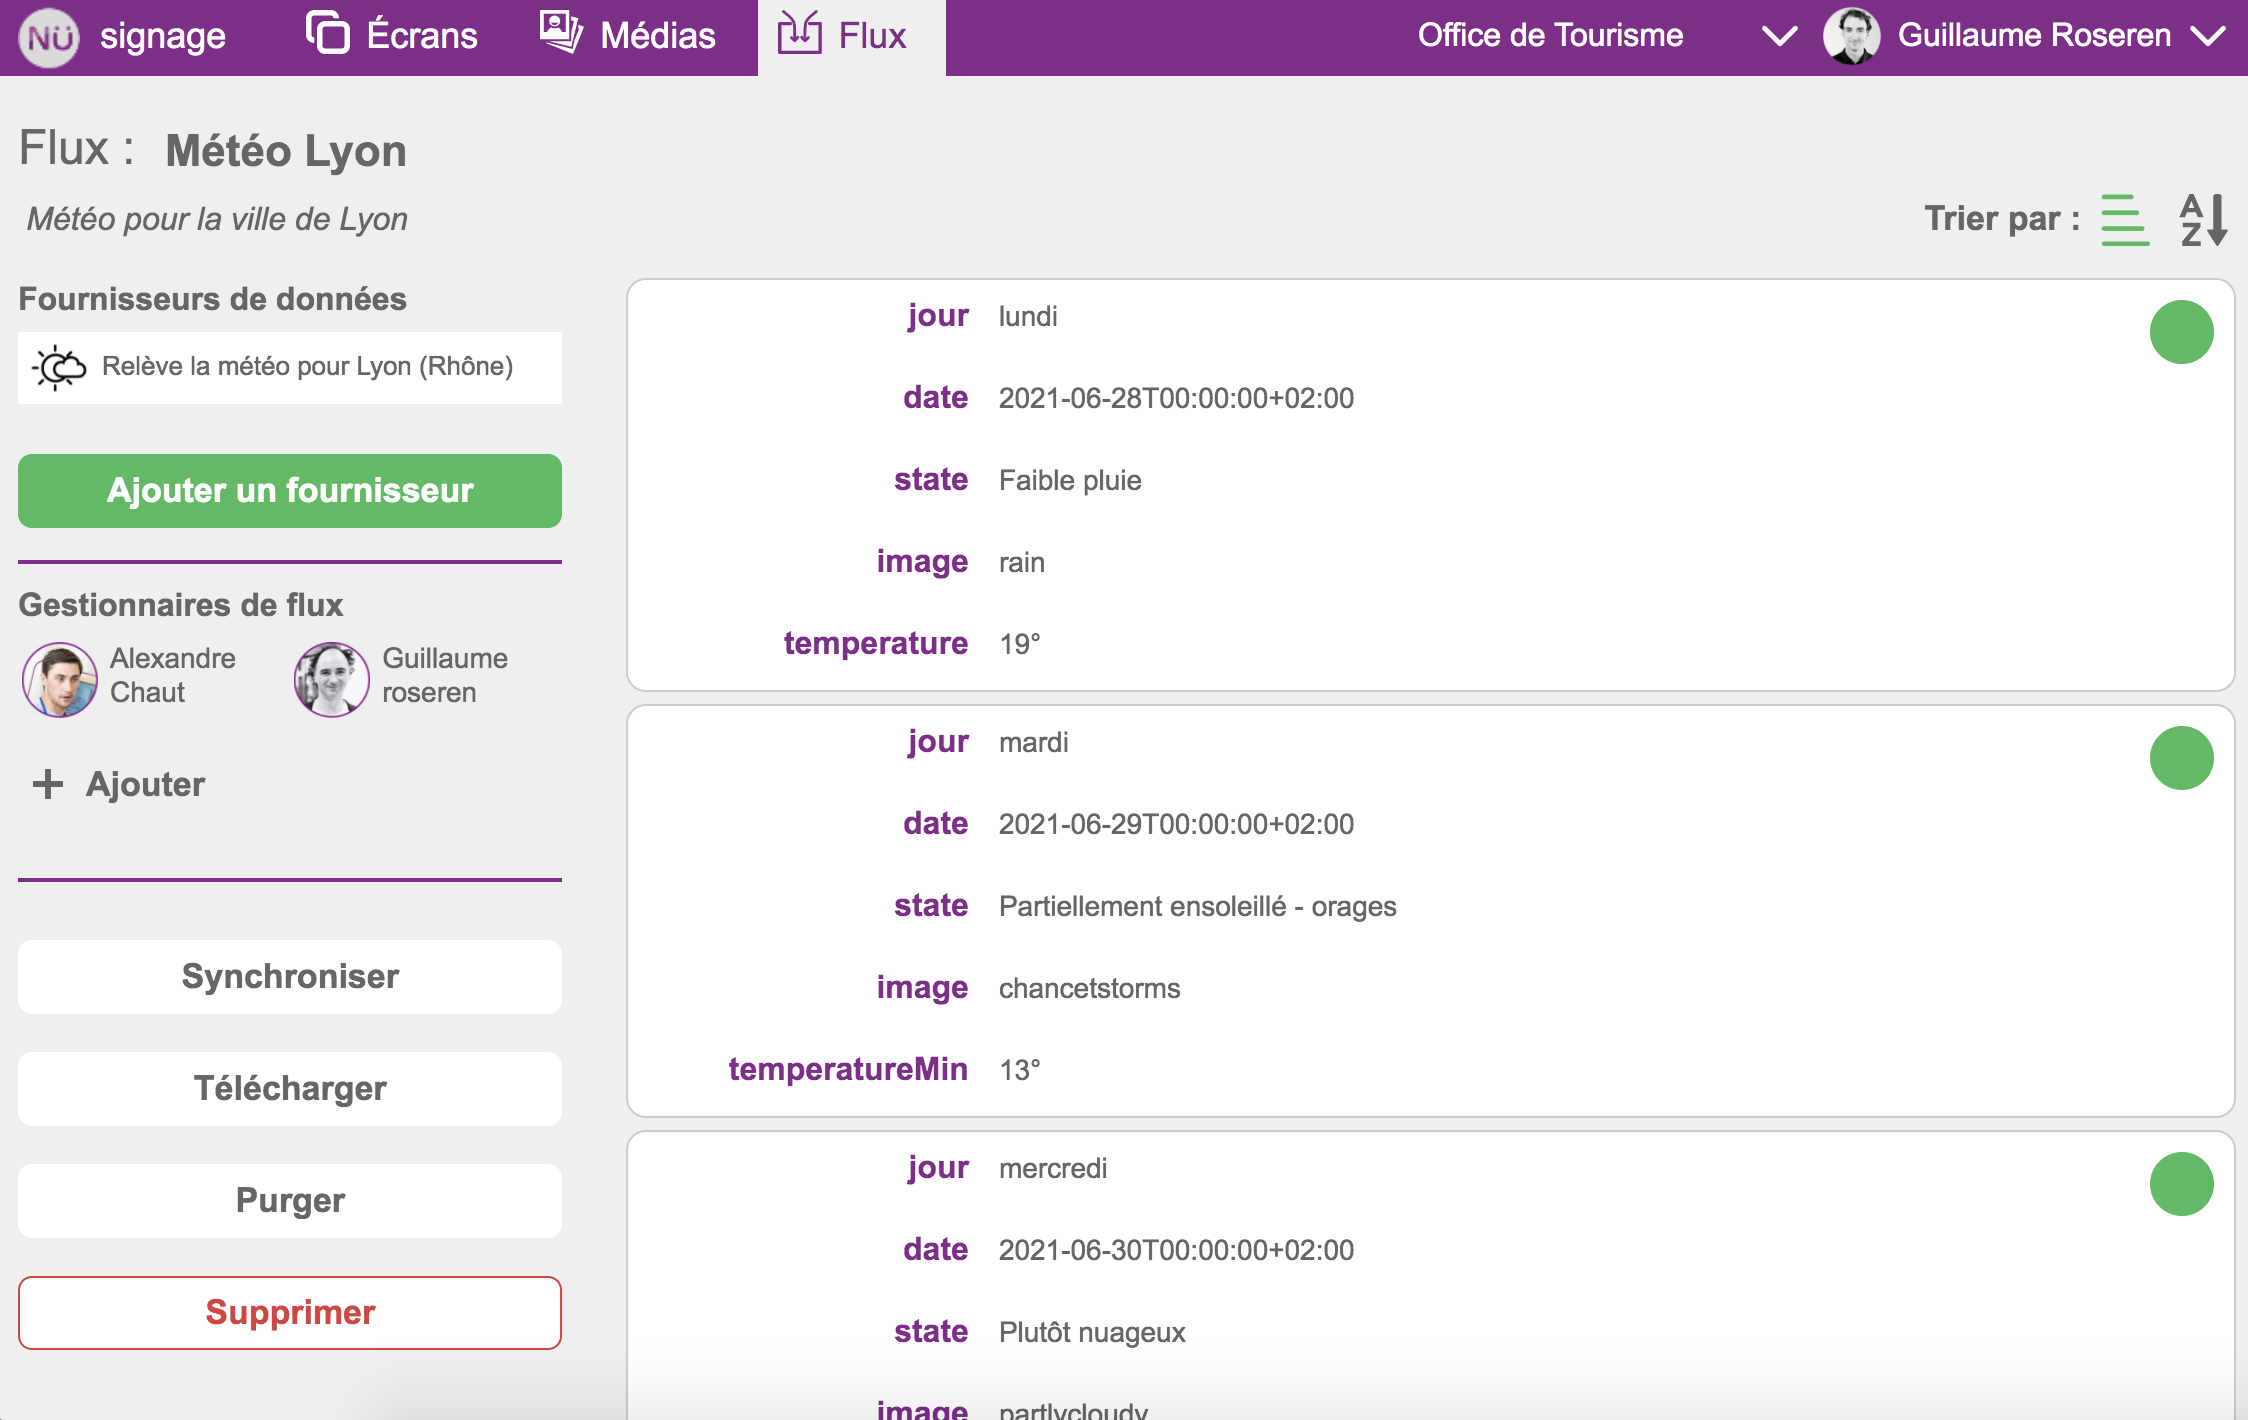Toggle green status dot for lundi entry
2248x1420 pixels.
pos(2181,332)
